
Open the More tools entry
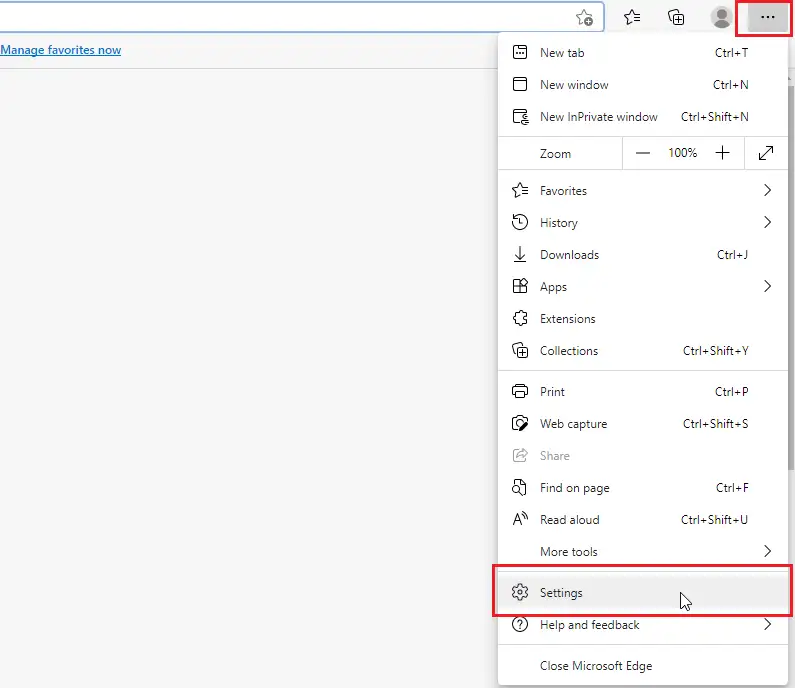642,552
